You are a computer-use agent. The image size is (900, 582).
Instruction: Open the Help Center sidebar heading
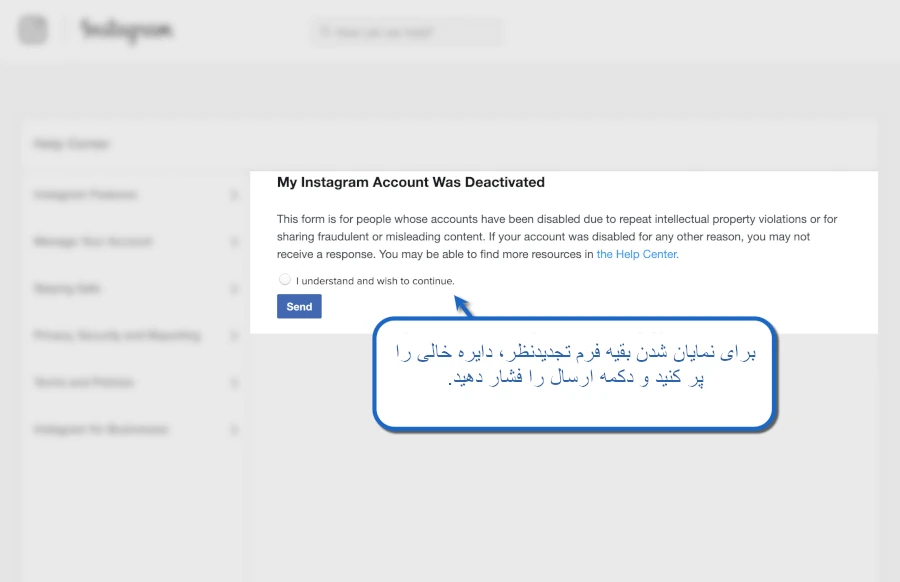pos(72,144)
